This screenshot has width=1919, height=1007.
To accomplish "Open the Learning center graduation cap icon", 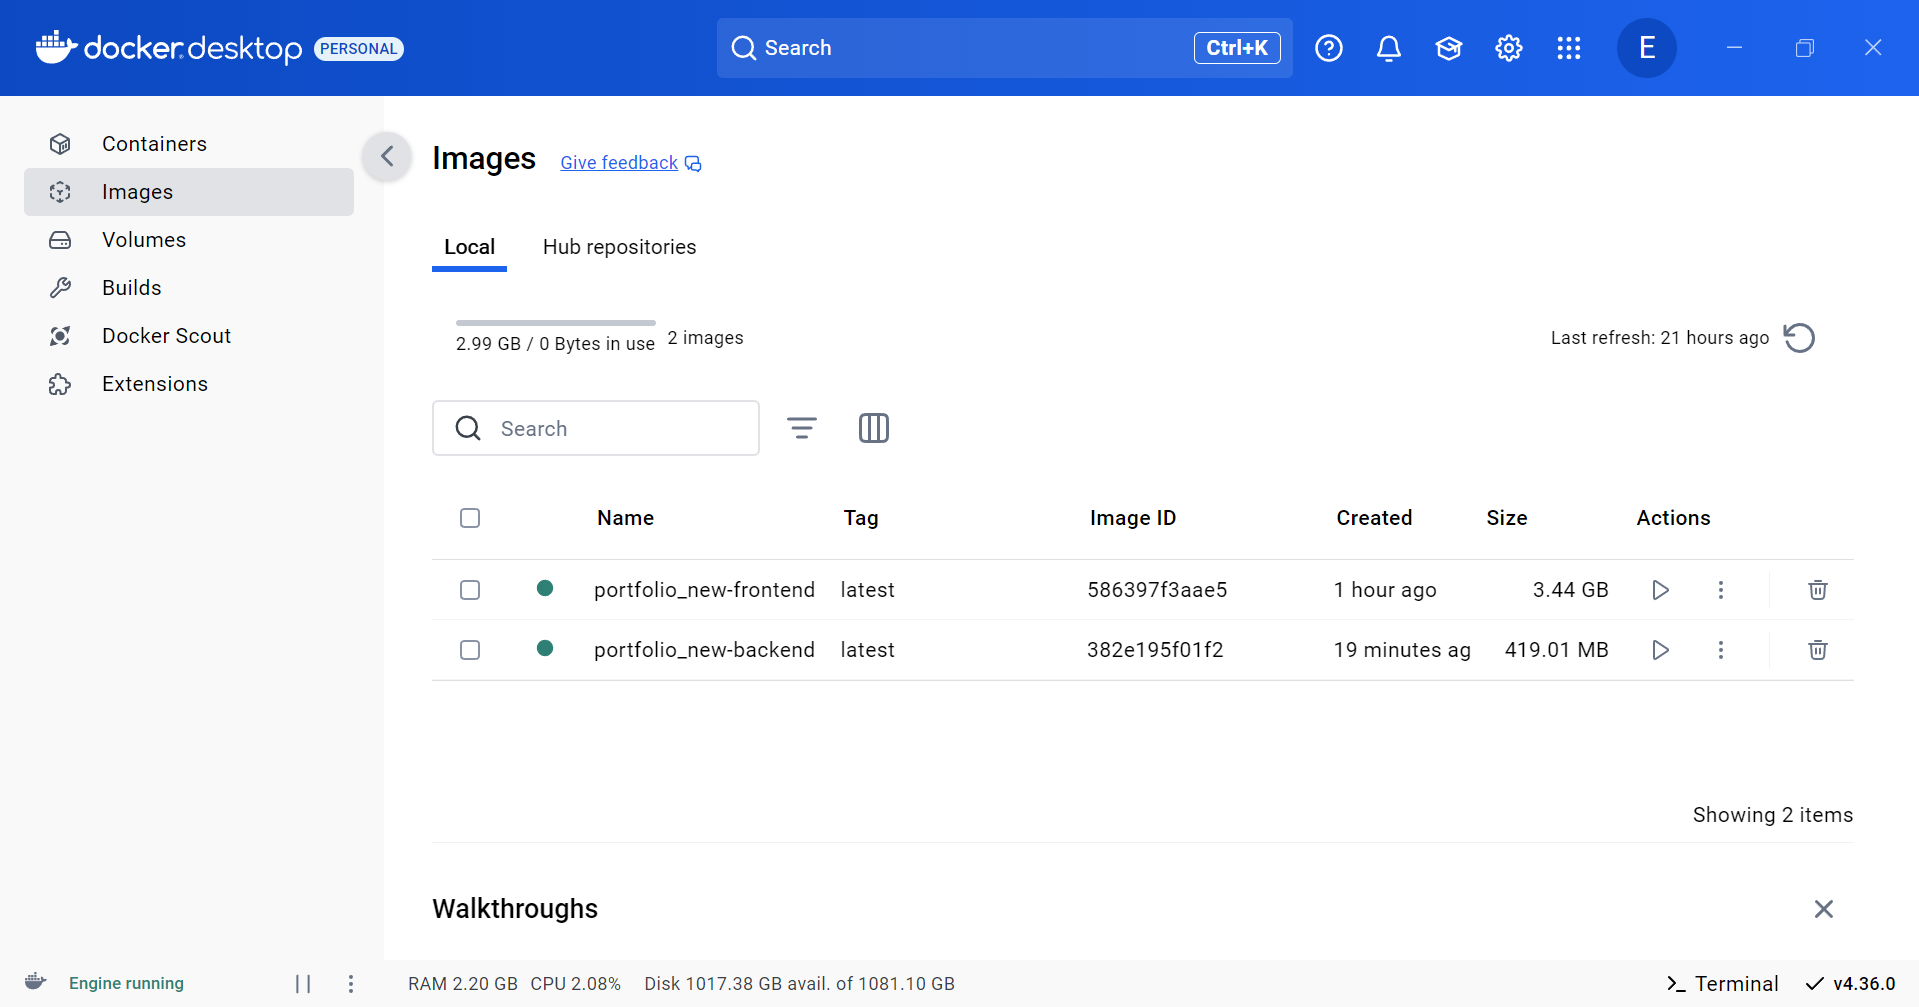I will [1449, 48].
